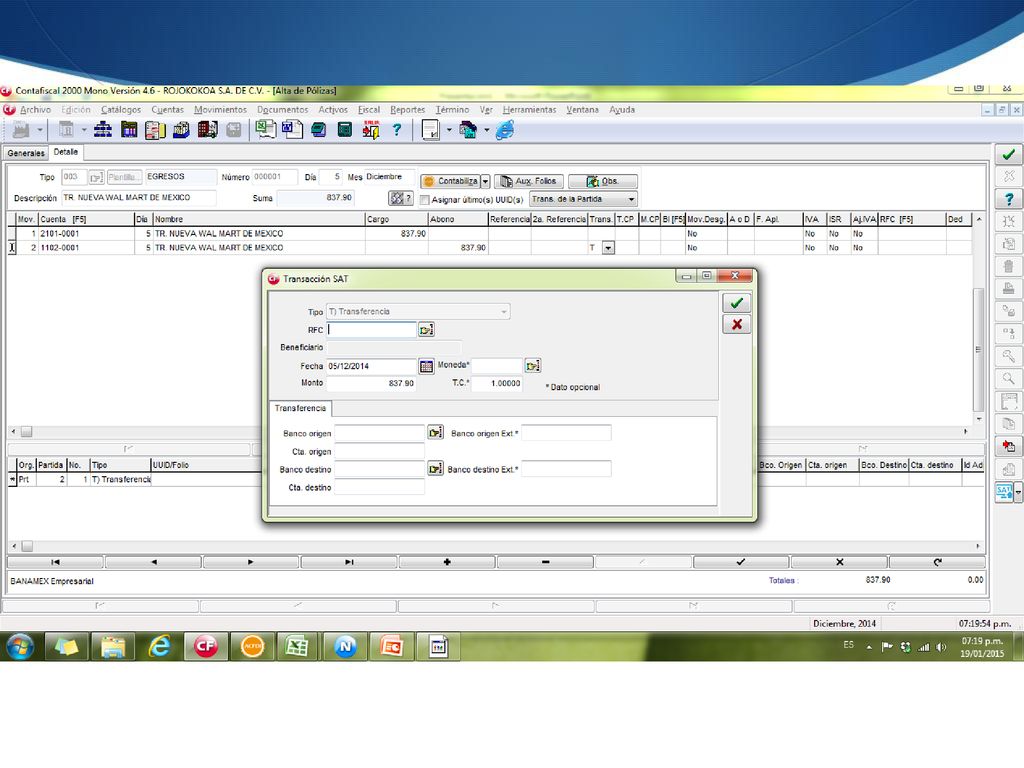Expand the Tipo T) Transferencia dropdown
1024x768 pixels.
[504, 312]
